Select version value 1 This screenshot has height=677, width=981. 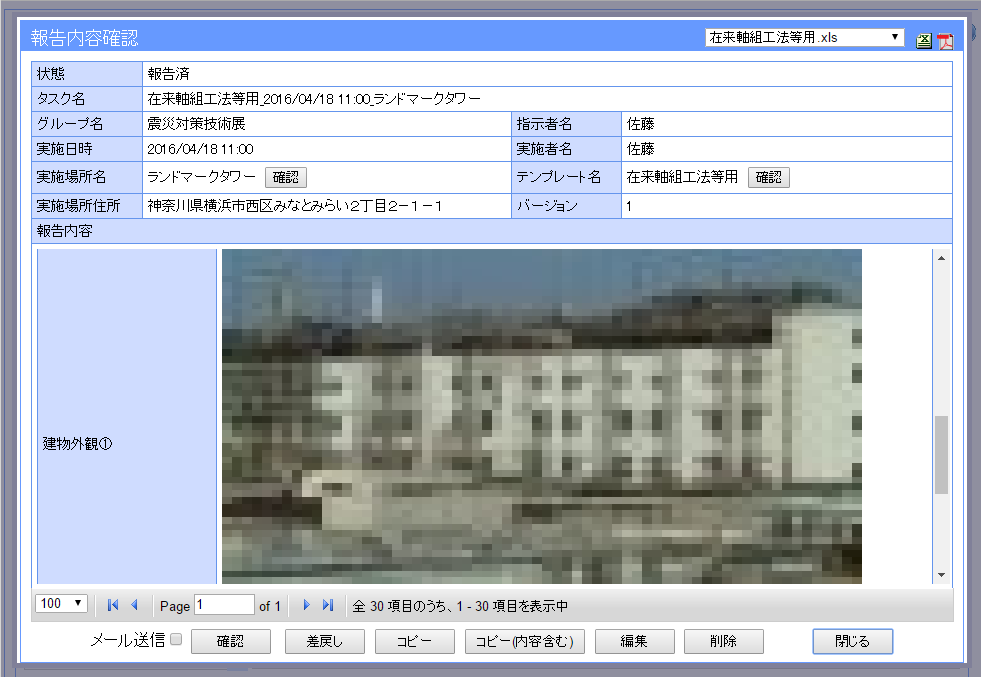(629, 206)
